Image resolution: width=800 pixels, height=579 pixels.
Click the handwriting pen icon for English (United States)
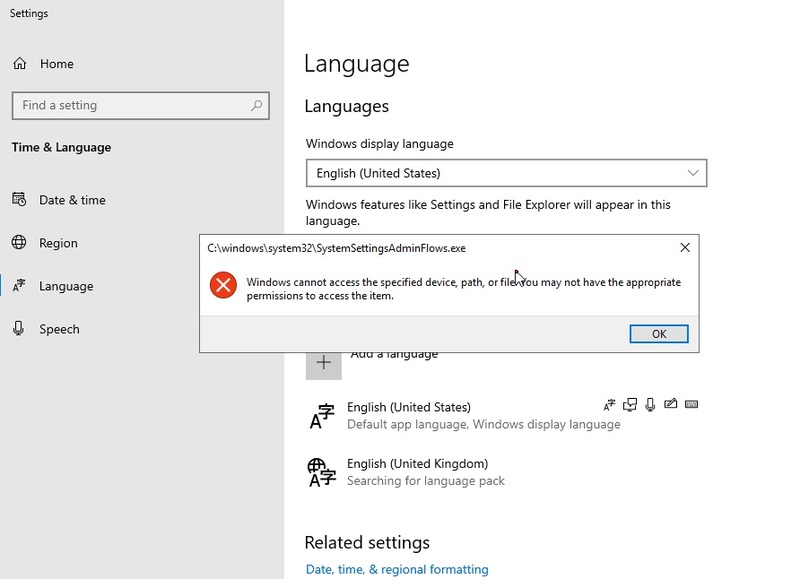[672, 405]
